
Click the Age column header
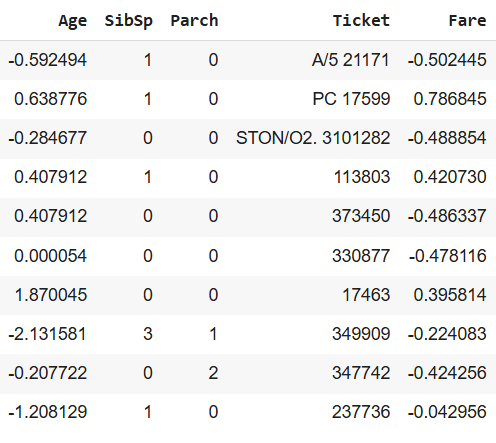coord(73,21)
